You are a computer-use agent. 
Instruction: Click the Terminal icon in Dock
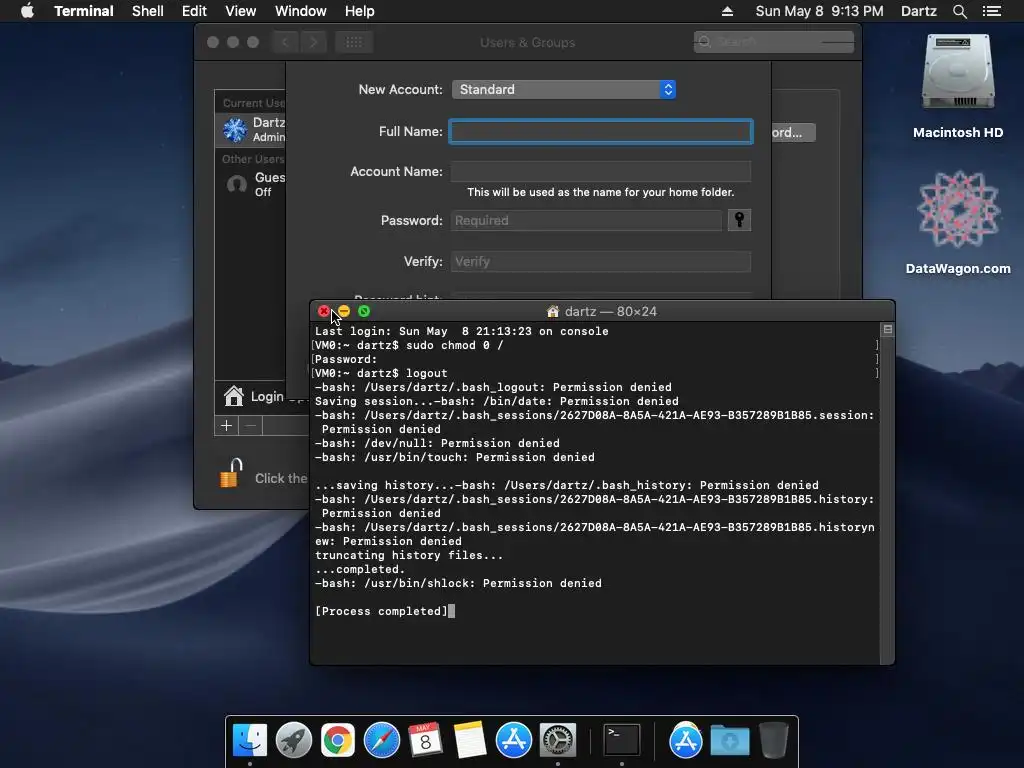621,741
